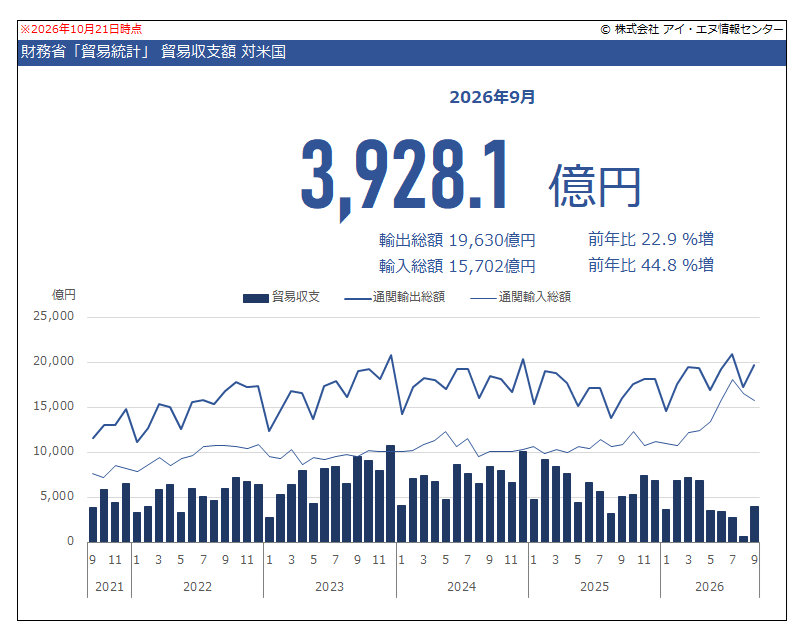
Task: Click the '2024' year label
Action: [x=461, y=587]
